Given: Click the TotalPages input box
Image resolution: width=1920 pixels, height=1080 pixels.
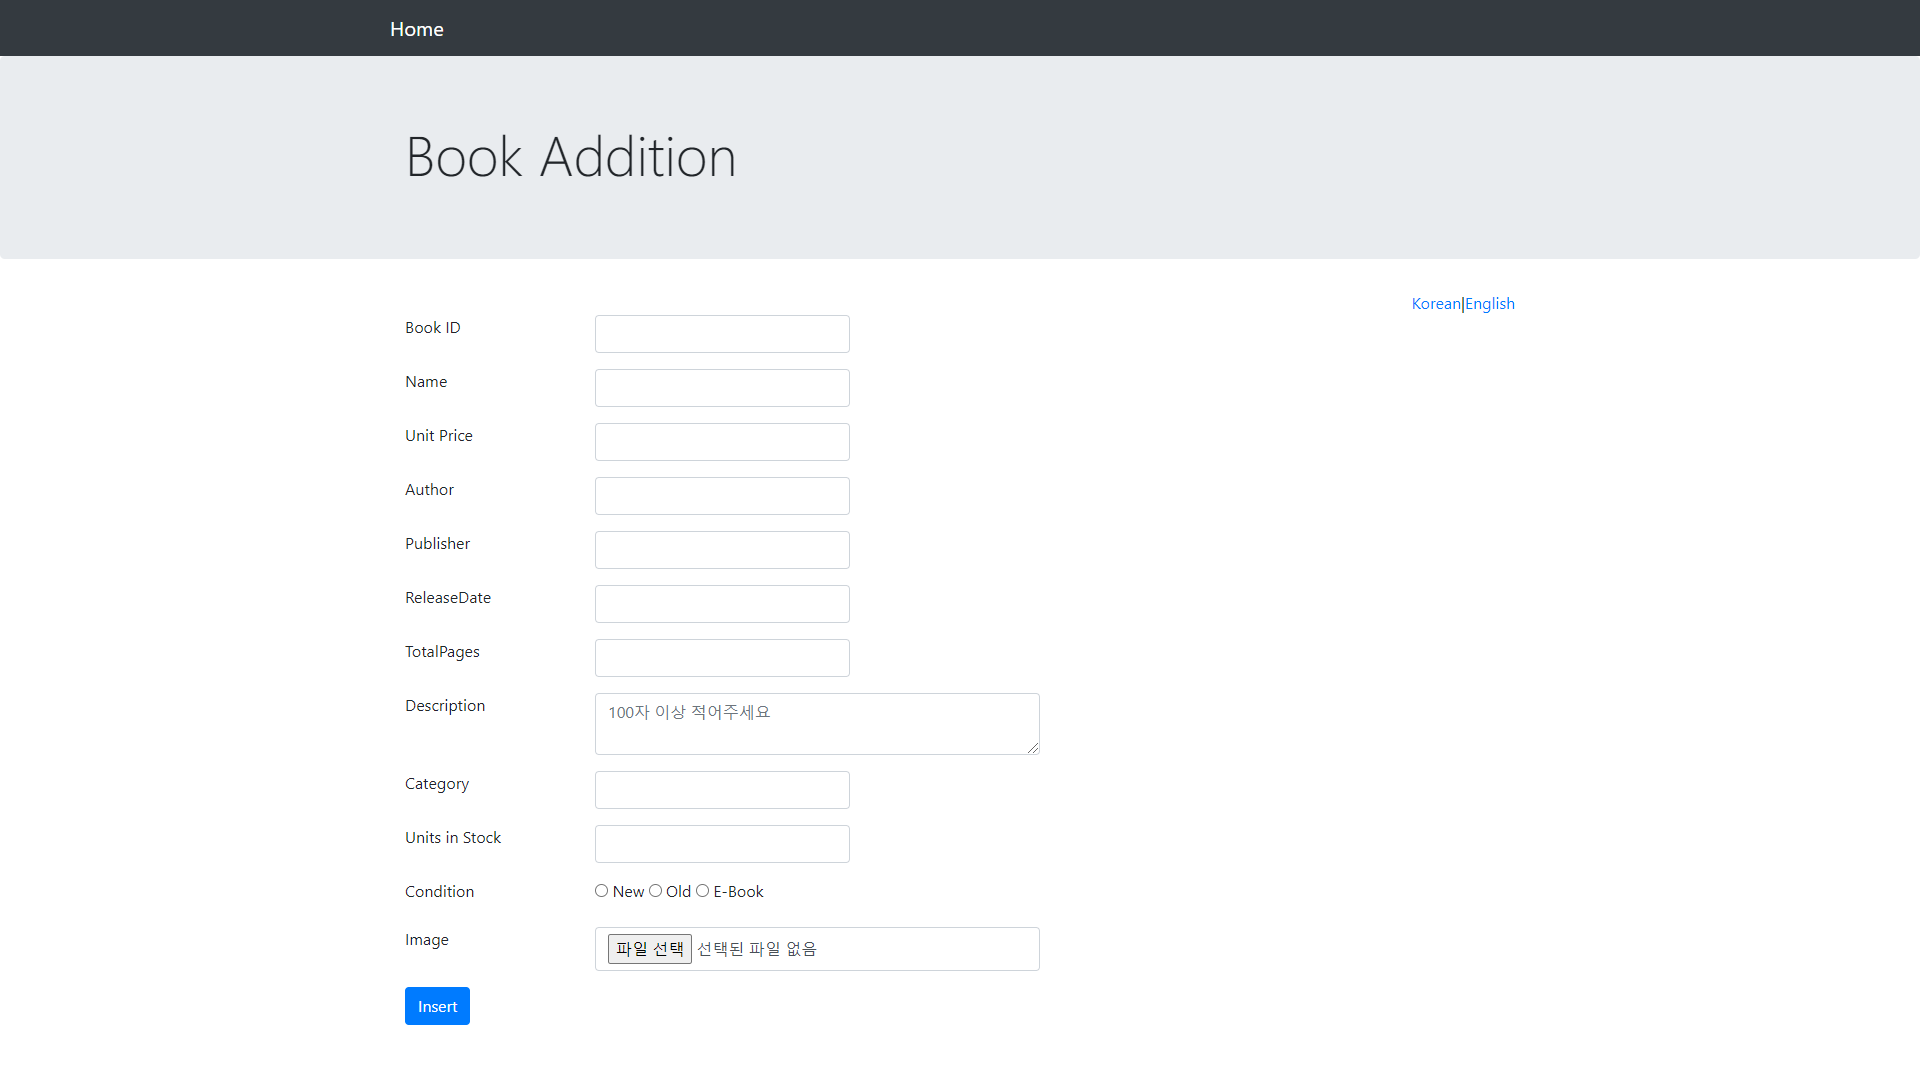Looking at the screenshot, I should pos(721,658).
